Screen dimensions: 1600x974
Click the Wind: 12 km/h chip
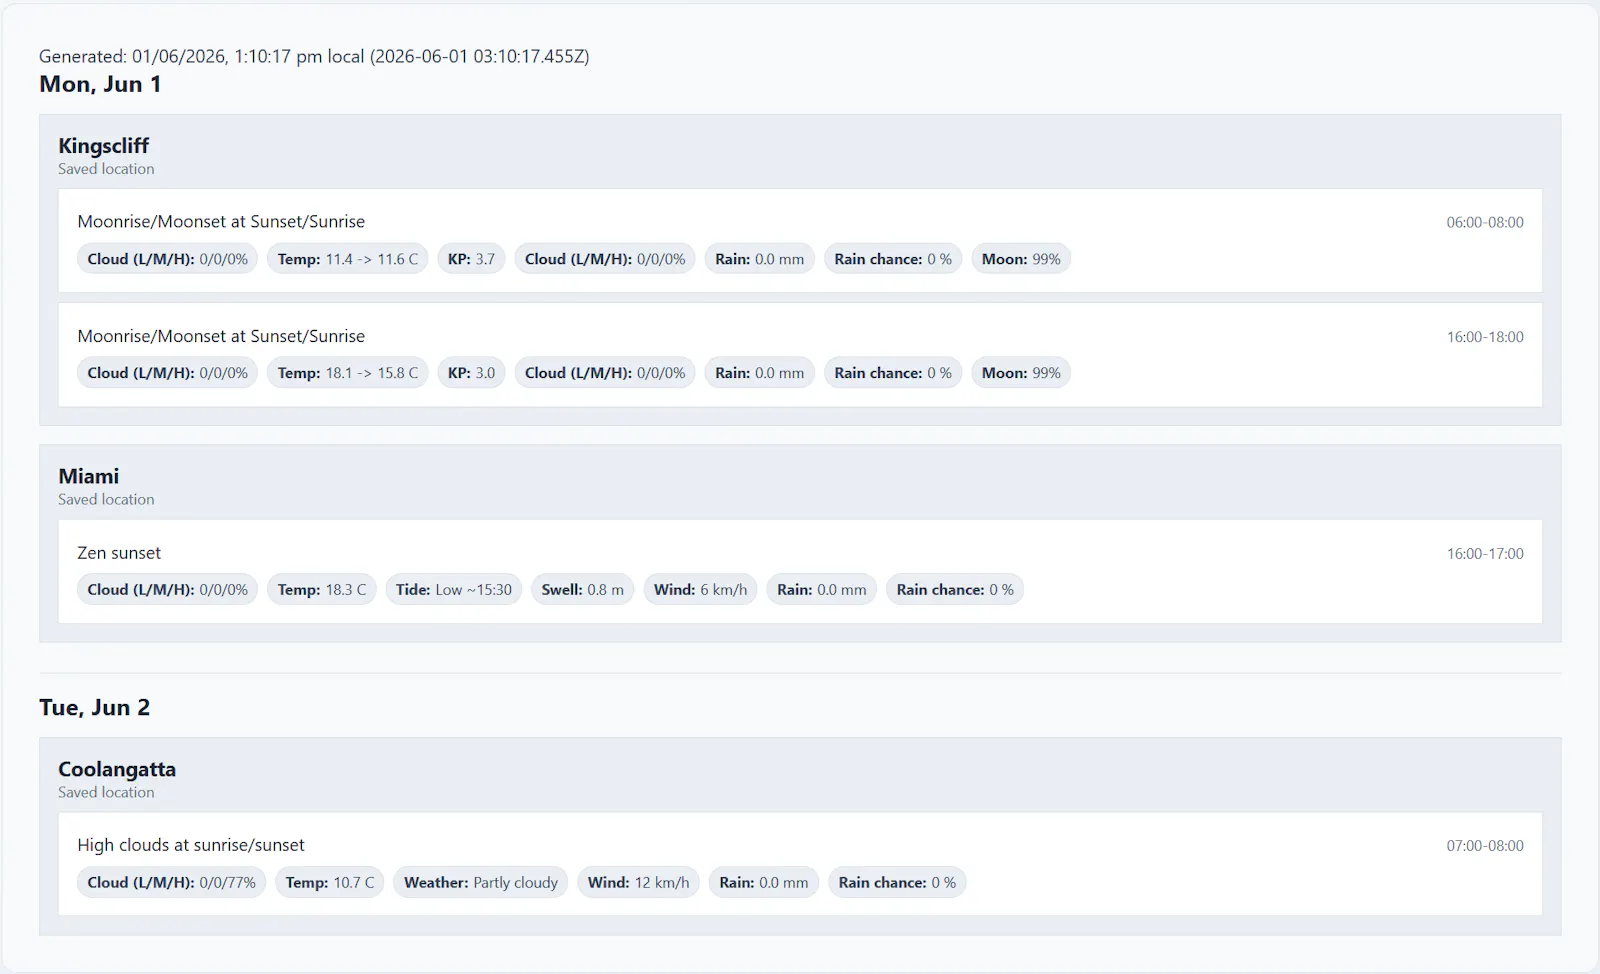click(x=639, y=883)
